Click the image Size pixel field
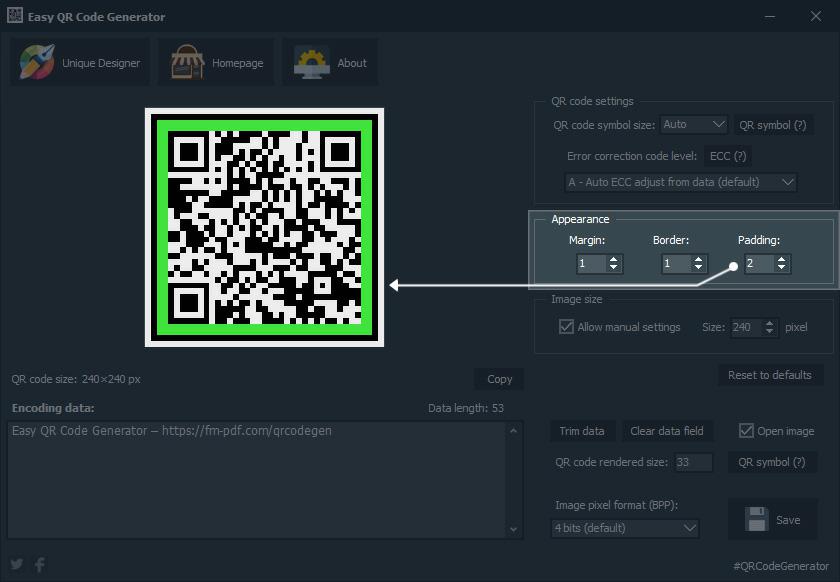 click(x=747, y=327)
